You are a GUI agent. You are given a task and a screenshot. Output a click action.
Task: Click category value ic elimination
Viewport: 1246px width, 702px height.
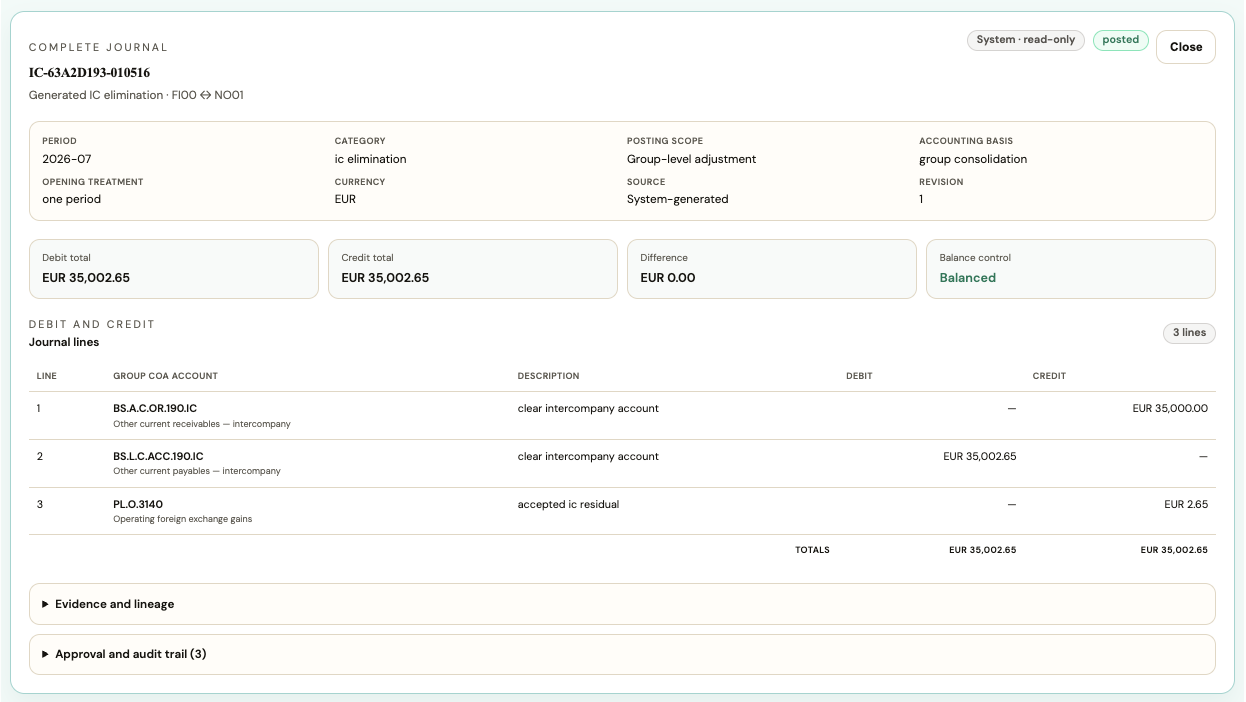[x=370, y=159]
